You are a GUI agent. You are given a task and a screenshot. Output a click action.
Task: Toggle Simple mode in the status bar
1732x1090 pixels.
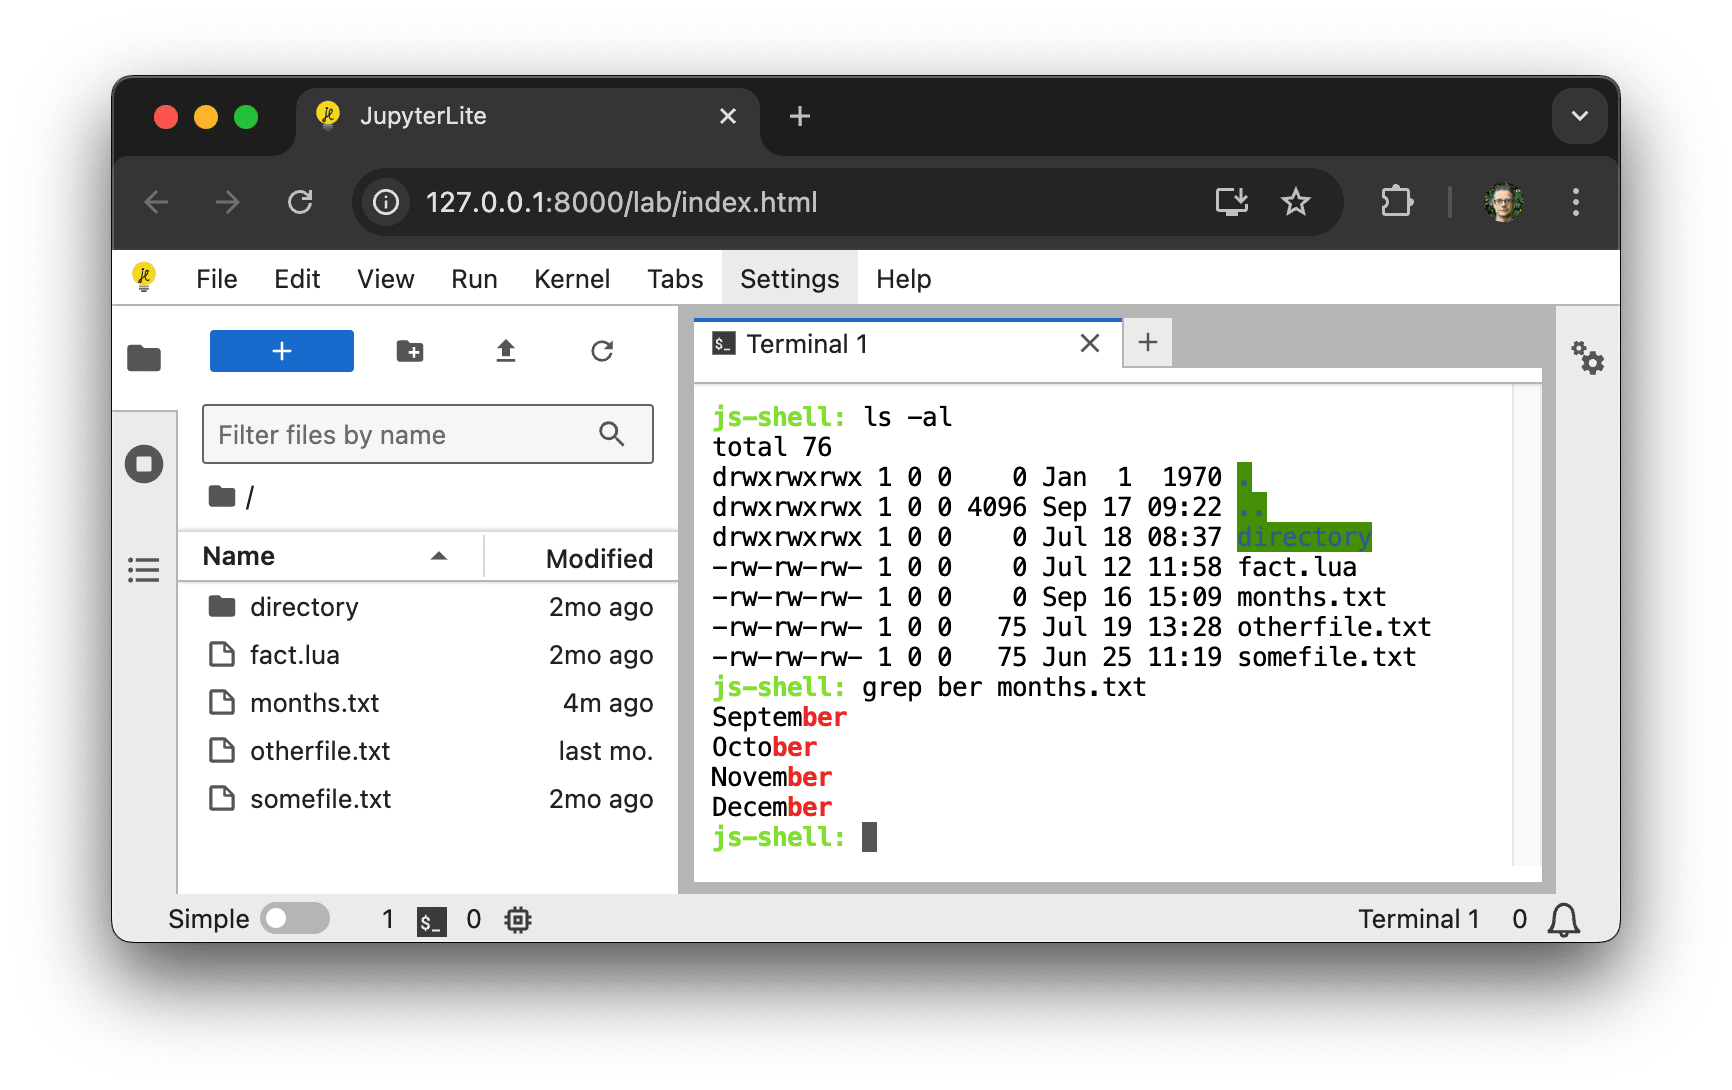[295, 918]
